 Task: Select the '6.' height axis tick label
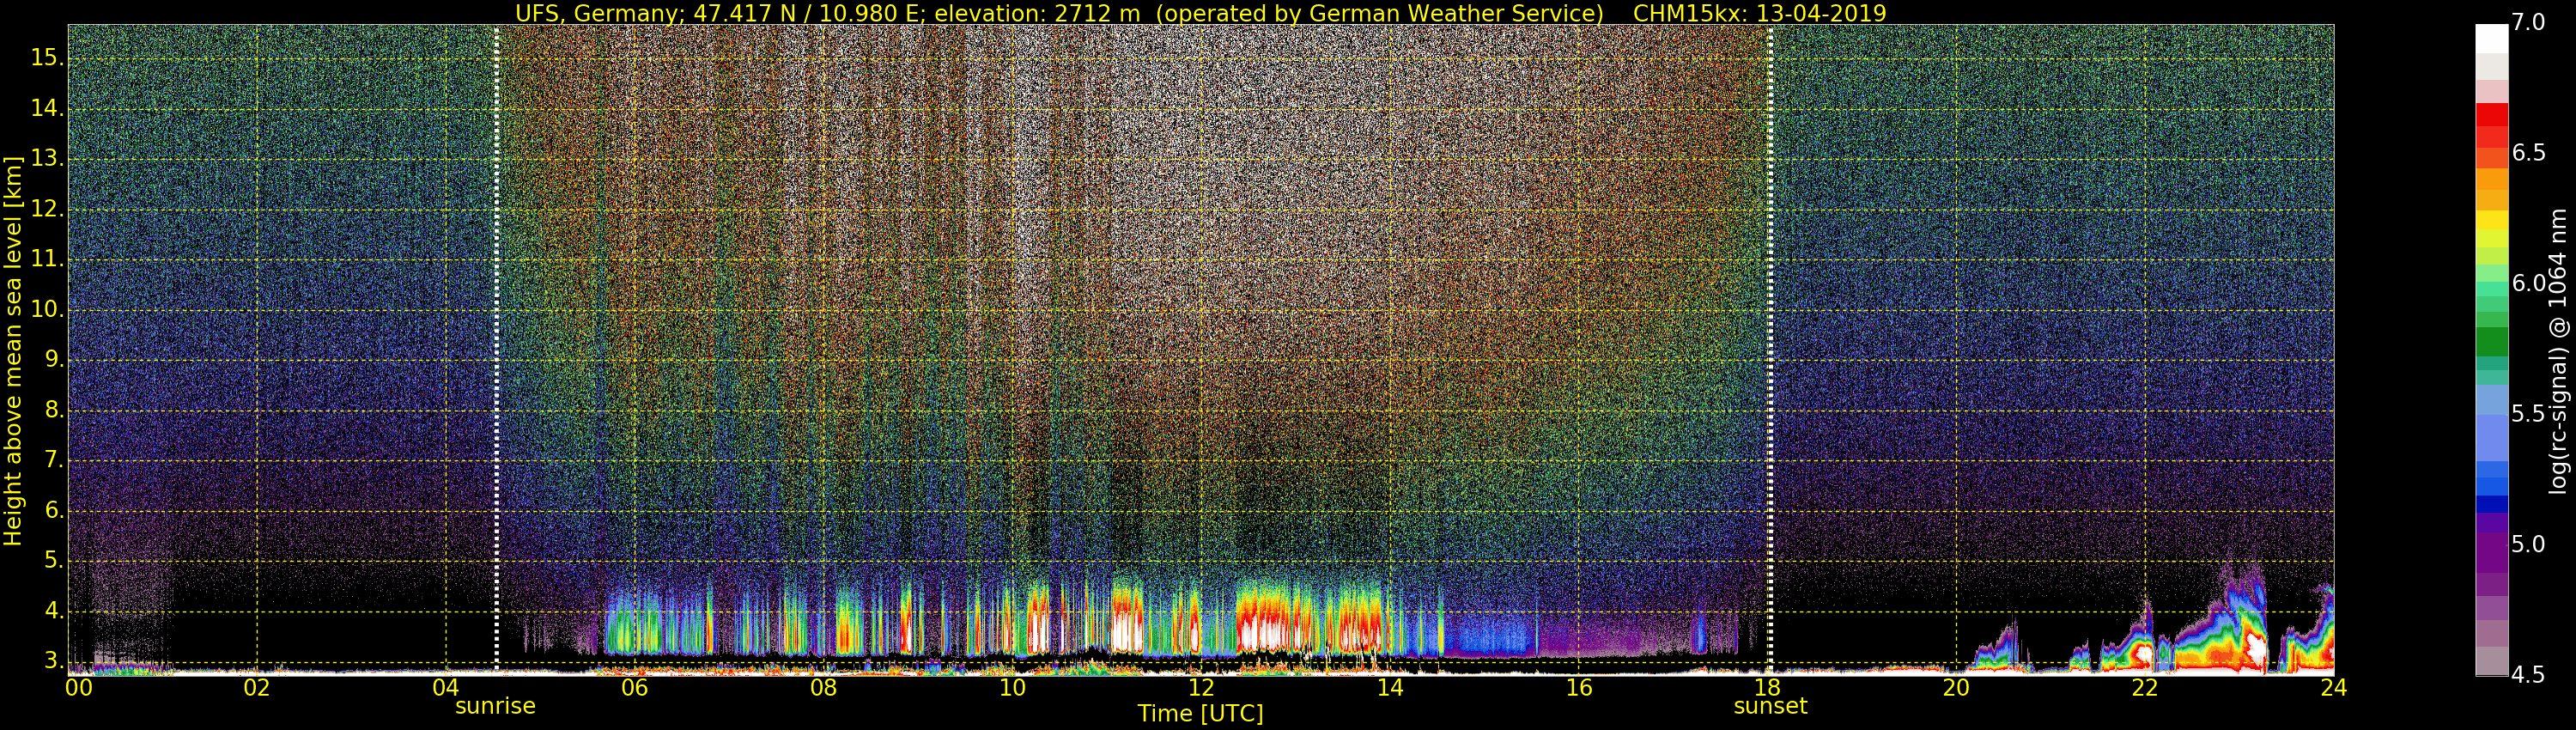(x=52, y=511)
